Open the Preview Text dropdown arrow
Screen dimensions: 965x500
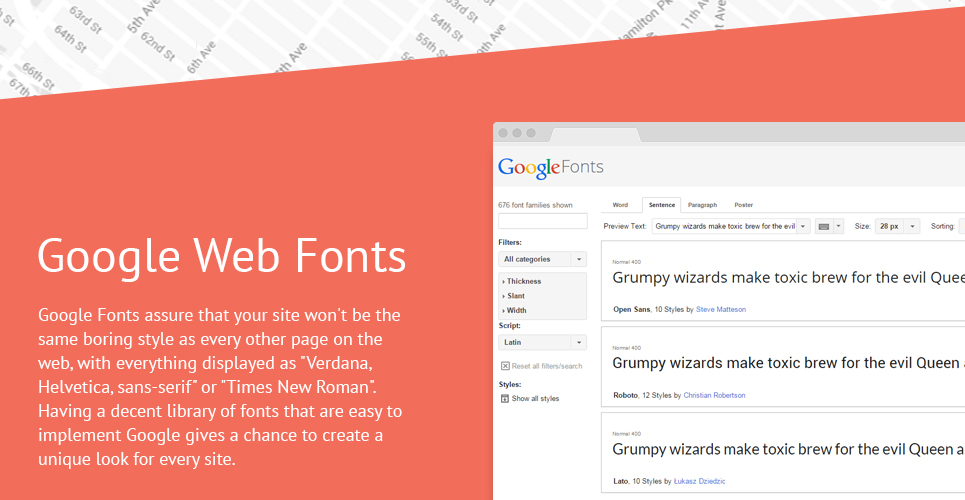tap(803, 227)
